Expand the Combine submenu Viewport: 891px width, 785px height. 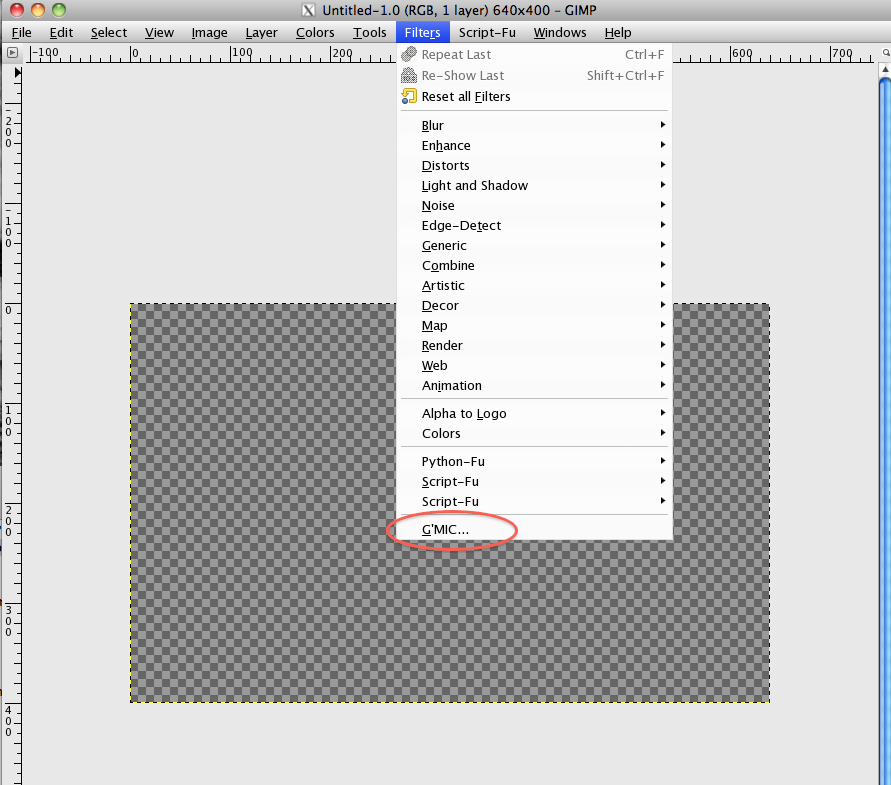click(534, 265)
